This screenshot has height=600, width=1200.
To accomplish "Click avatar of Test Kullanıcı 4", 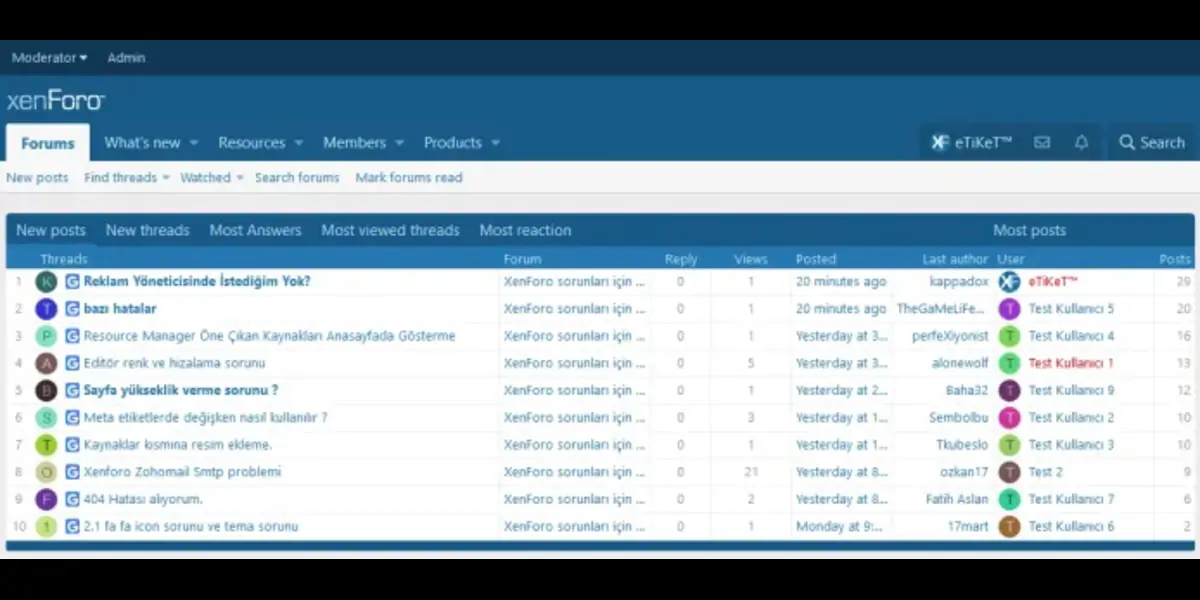I will pos(1010,336).
